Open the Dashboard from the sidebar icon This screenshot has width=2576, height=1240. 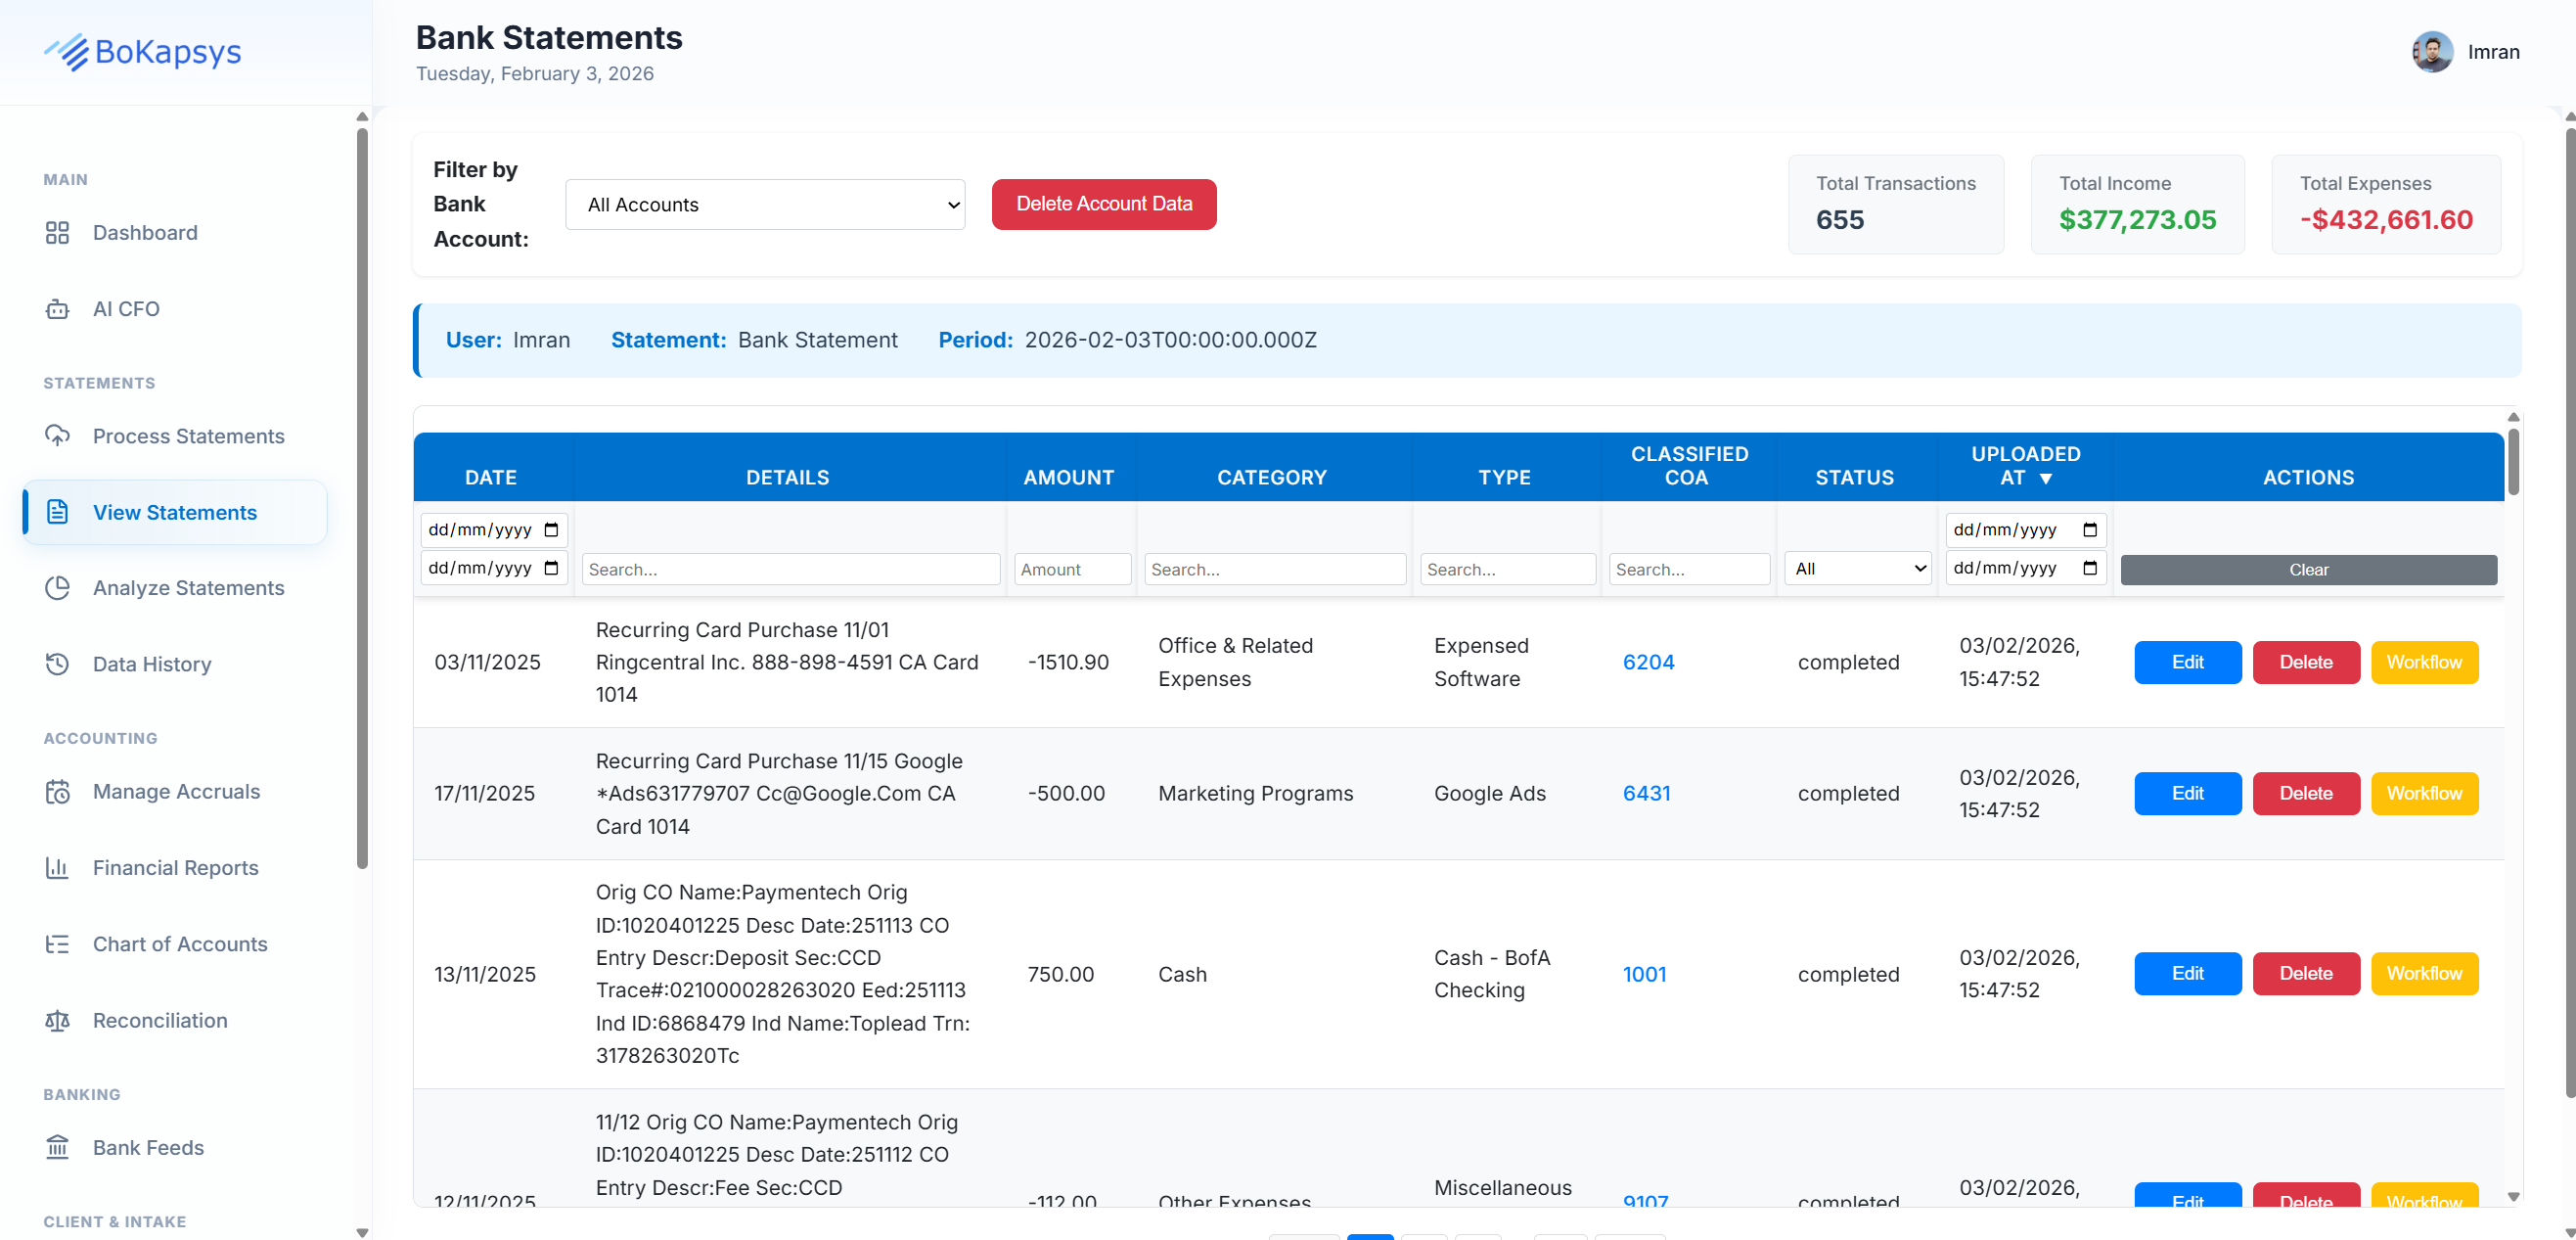tap(57, 232)
